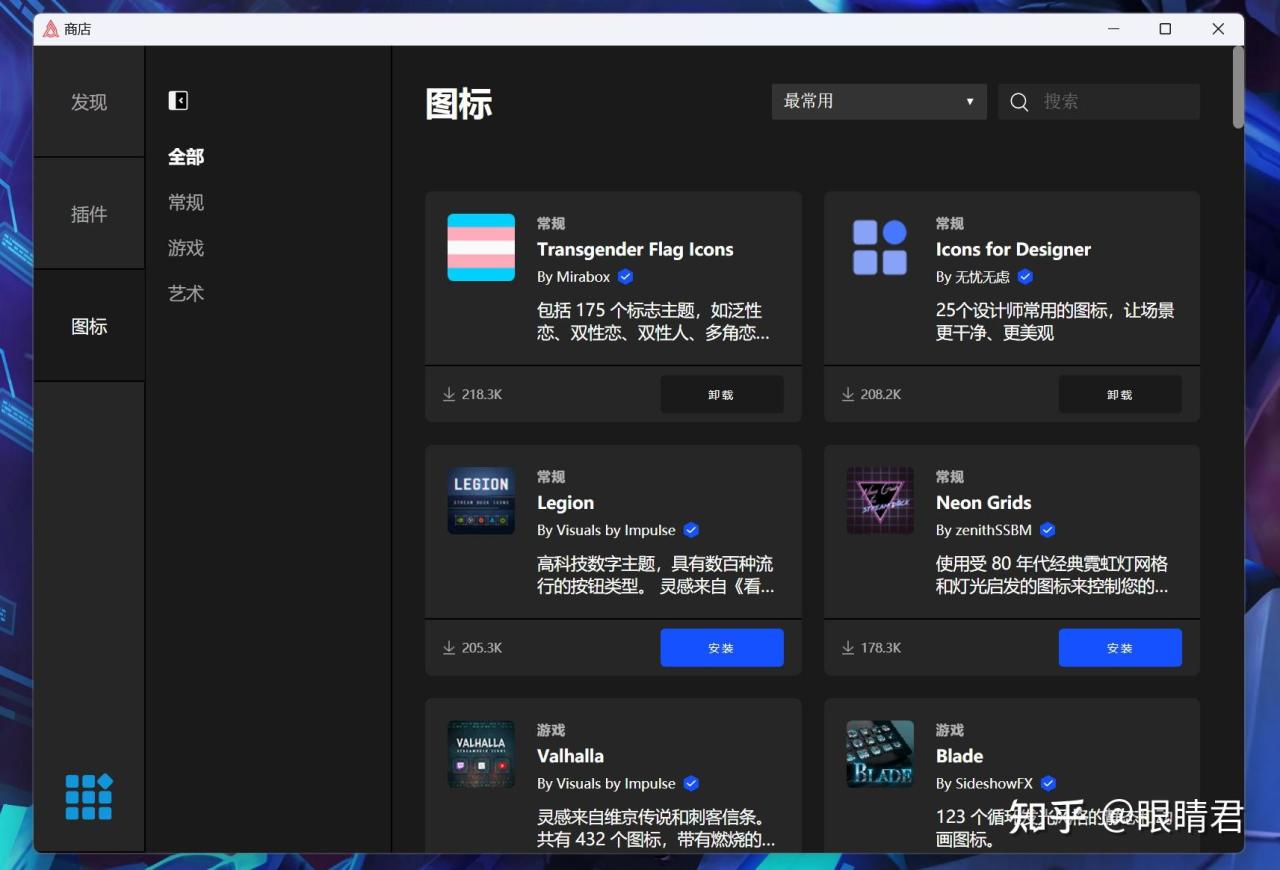Click the 218.3K download count
1280x870 pixels.
(482, 394)
